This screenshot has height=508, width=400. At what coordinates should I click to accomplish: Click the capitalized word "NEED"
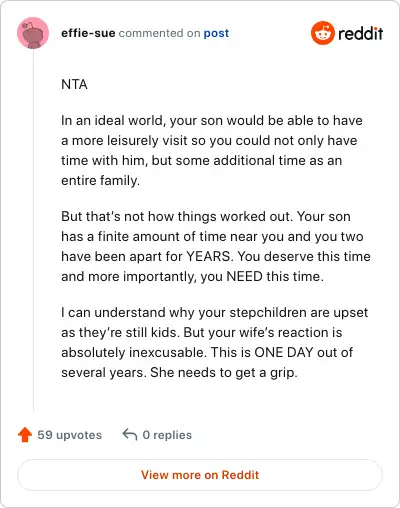[x=244, y=276]
